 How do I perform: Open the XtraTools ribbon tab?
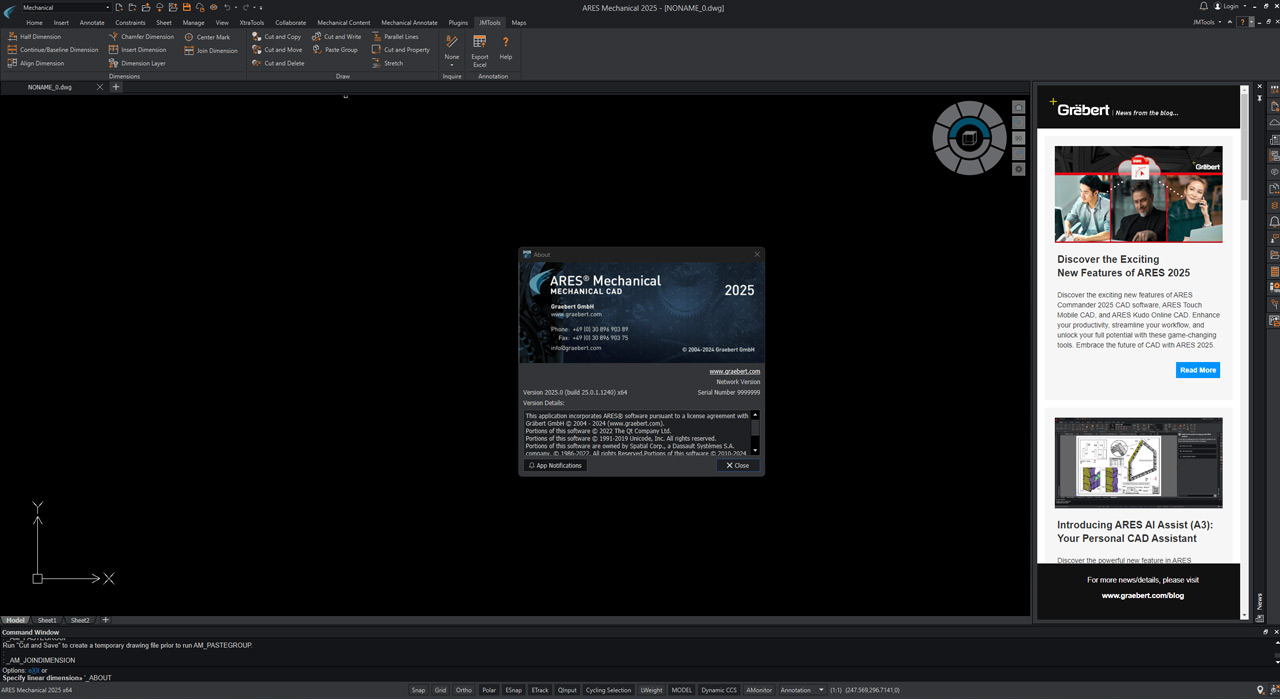point(252,22)
